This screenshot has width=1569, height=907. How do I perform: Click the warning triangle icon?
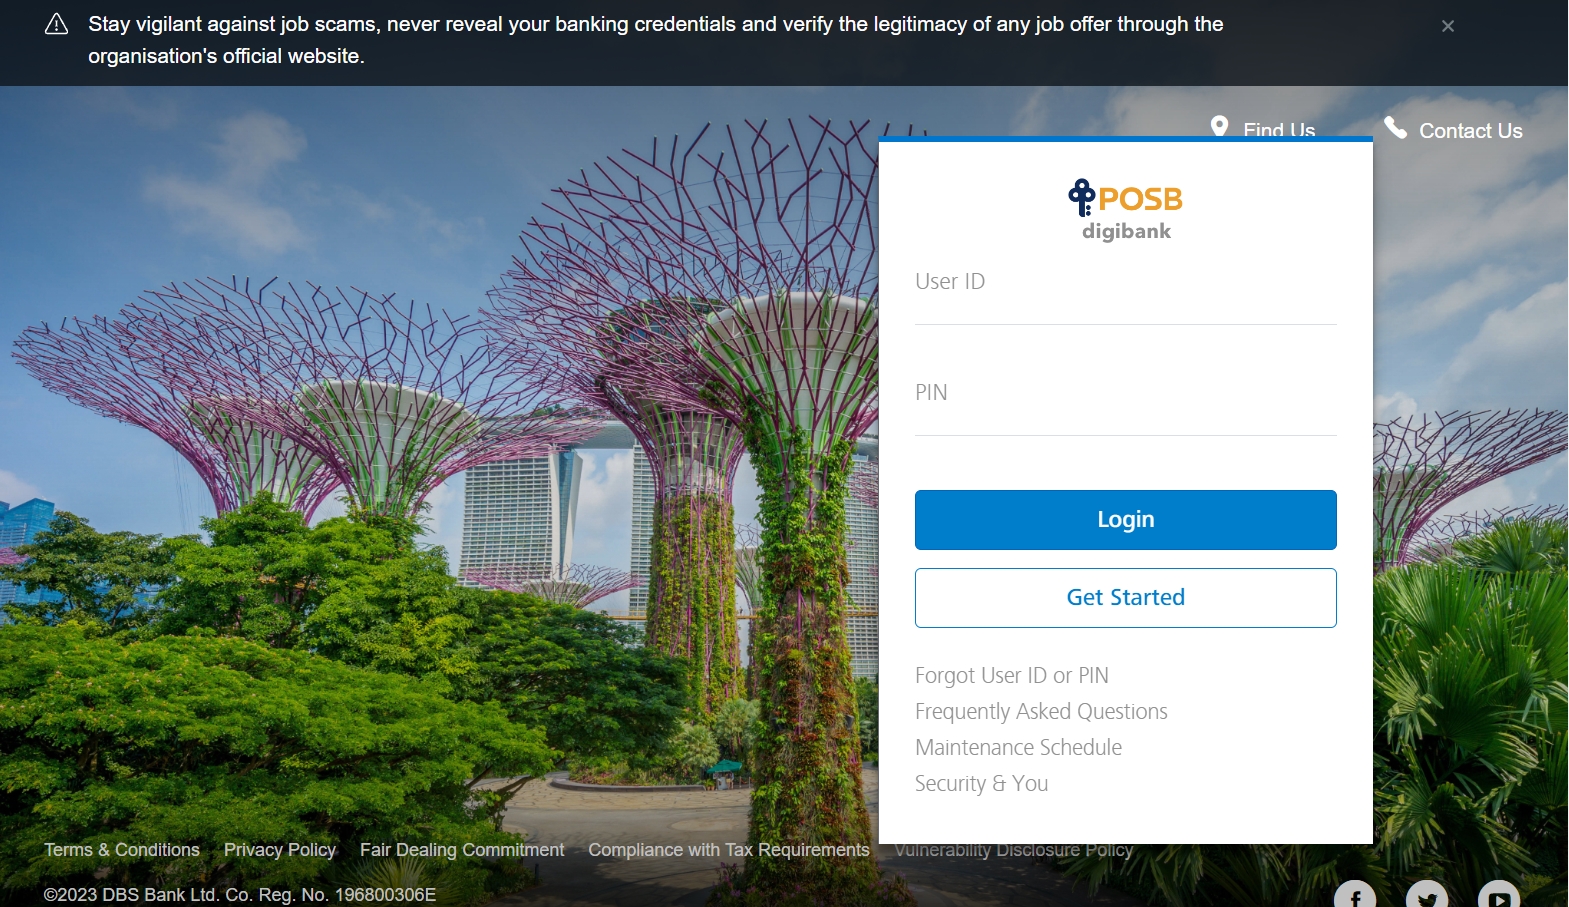pyautogui.click(x=57, y=24)
